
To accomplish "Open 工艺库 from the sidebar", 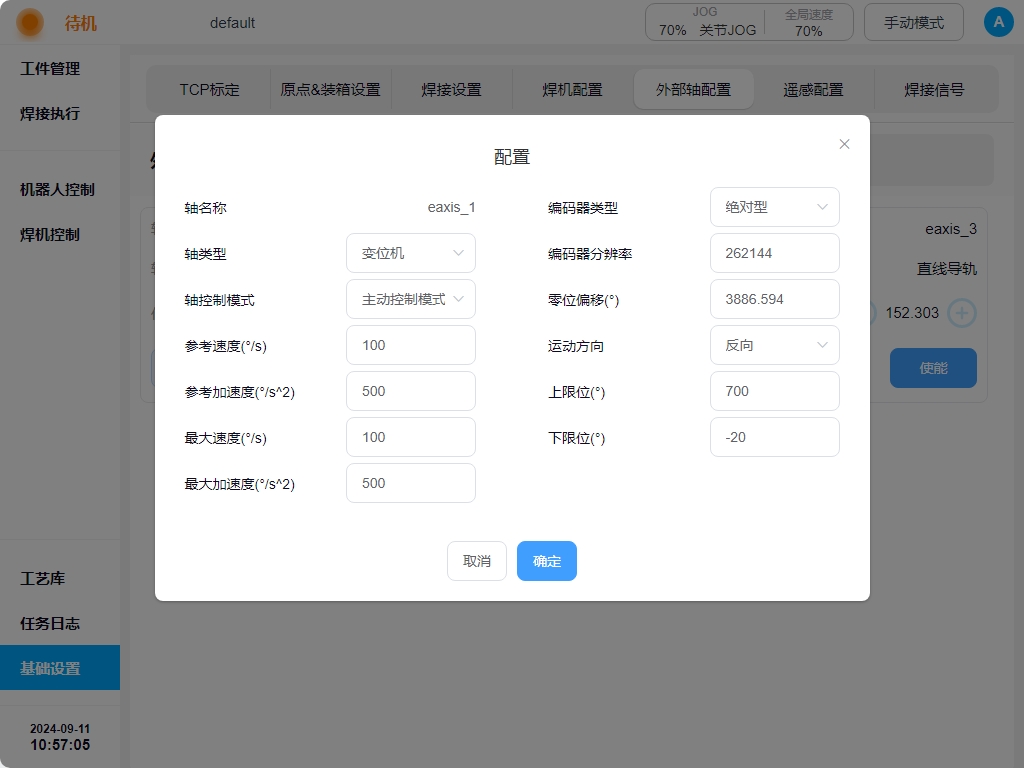I will 42,579.
